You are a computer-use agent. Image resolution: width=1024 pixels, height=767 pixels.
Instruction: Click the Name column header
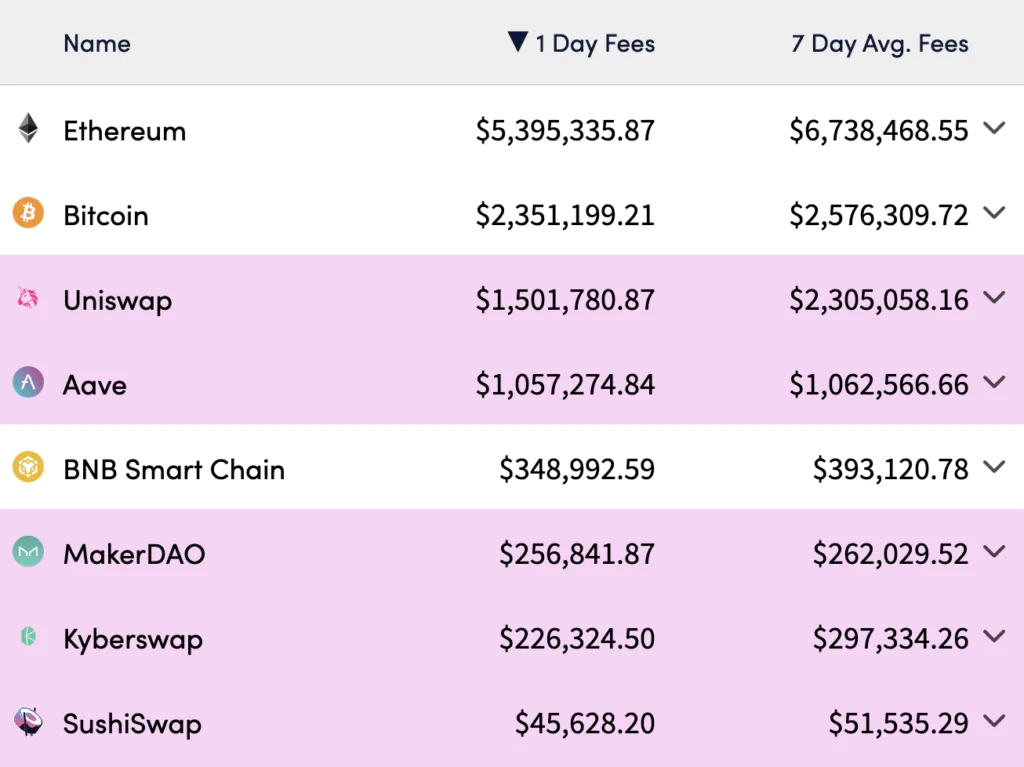(x=97, y=43)
